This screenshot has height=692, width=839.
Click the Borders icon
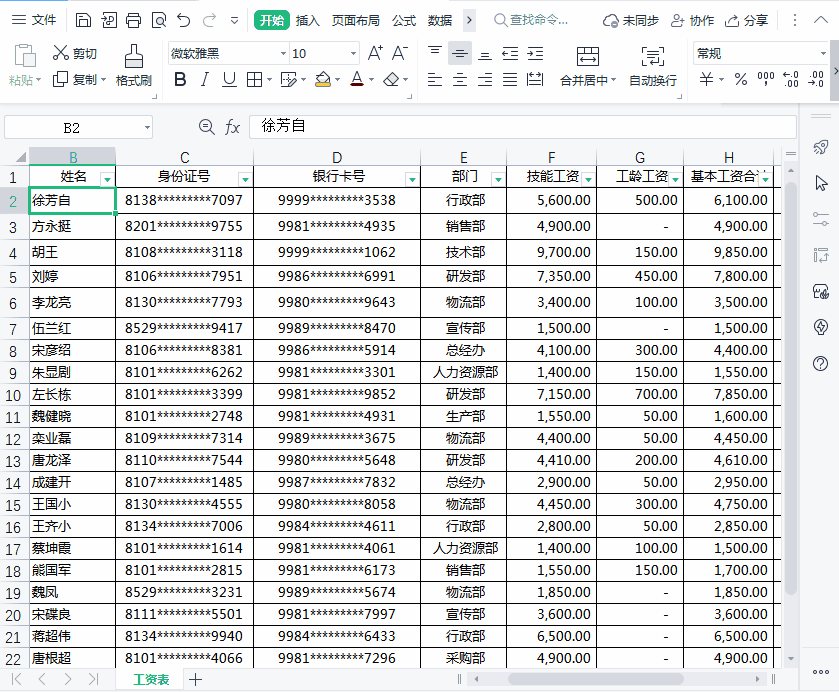tap(254, 80)
